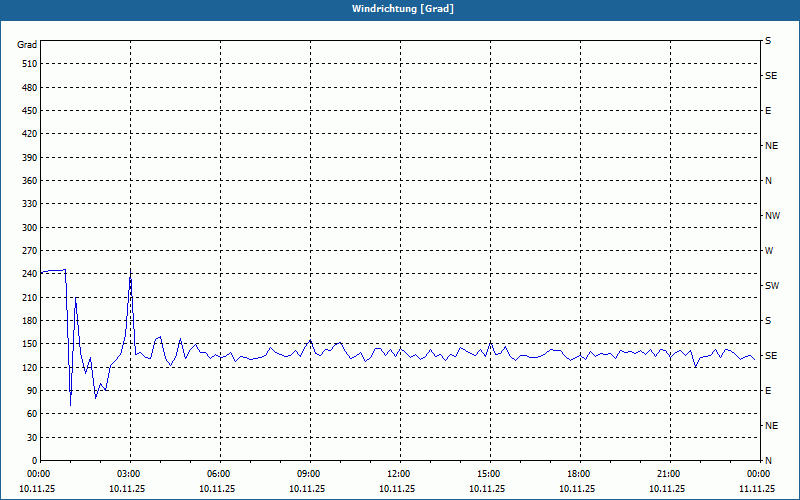Click the S compass label level with 180

768,321
